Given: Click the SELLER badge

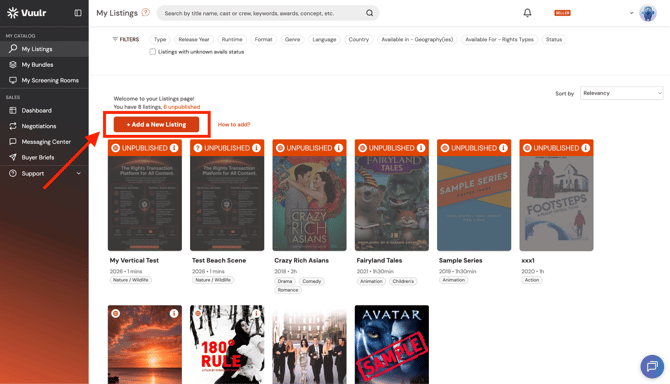Looking at the screenshot, I should click(562, 13).
